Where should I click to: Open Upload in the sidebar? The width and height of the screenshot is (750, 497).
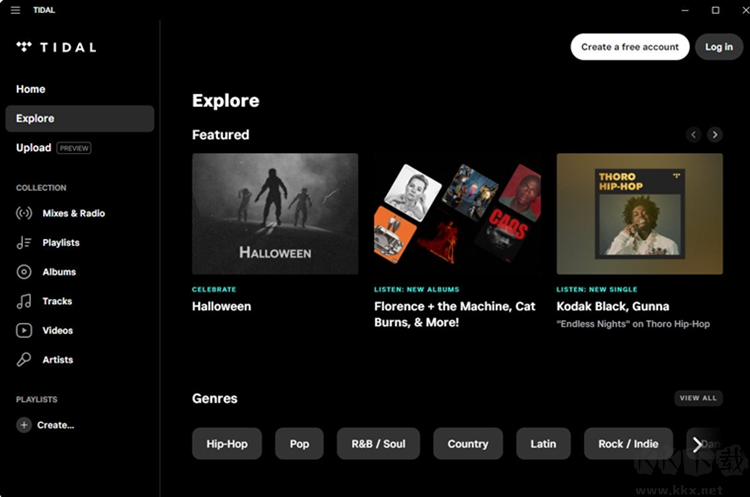pyautogui.click(x=33, y=147)
